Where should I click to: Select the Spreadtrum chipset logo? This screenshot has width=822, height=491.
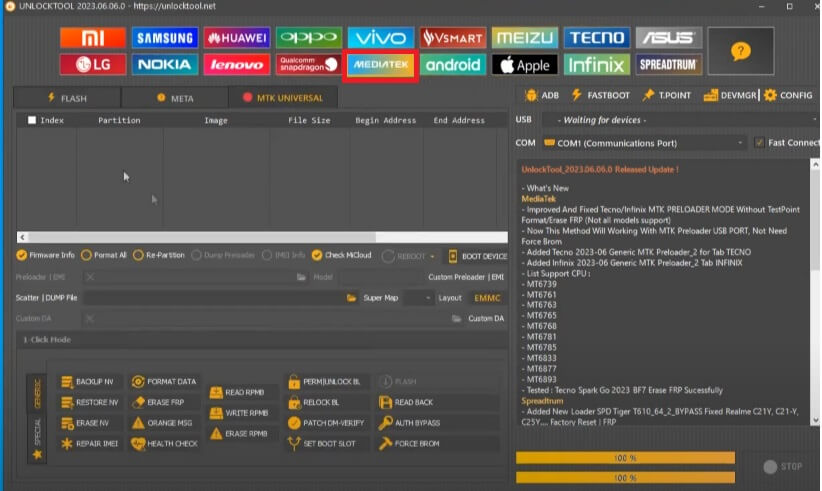(668, 65)
